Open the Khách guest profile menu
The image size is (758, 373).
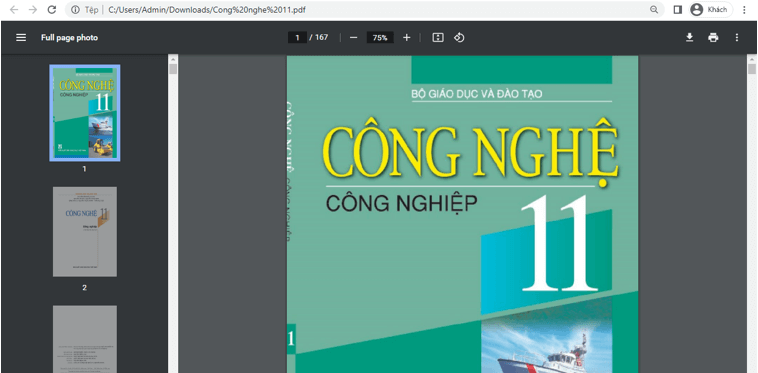pos(710,10)
